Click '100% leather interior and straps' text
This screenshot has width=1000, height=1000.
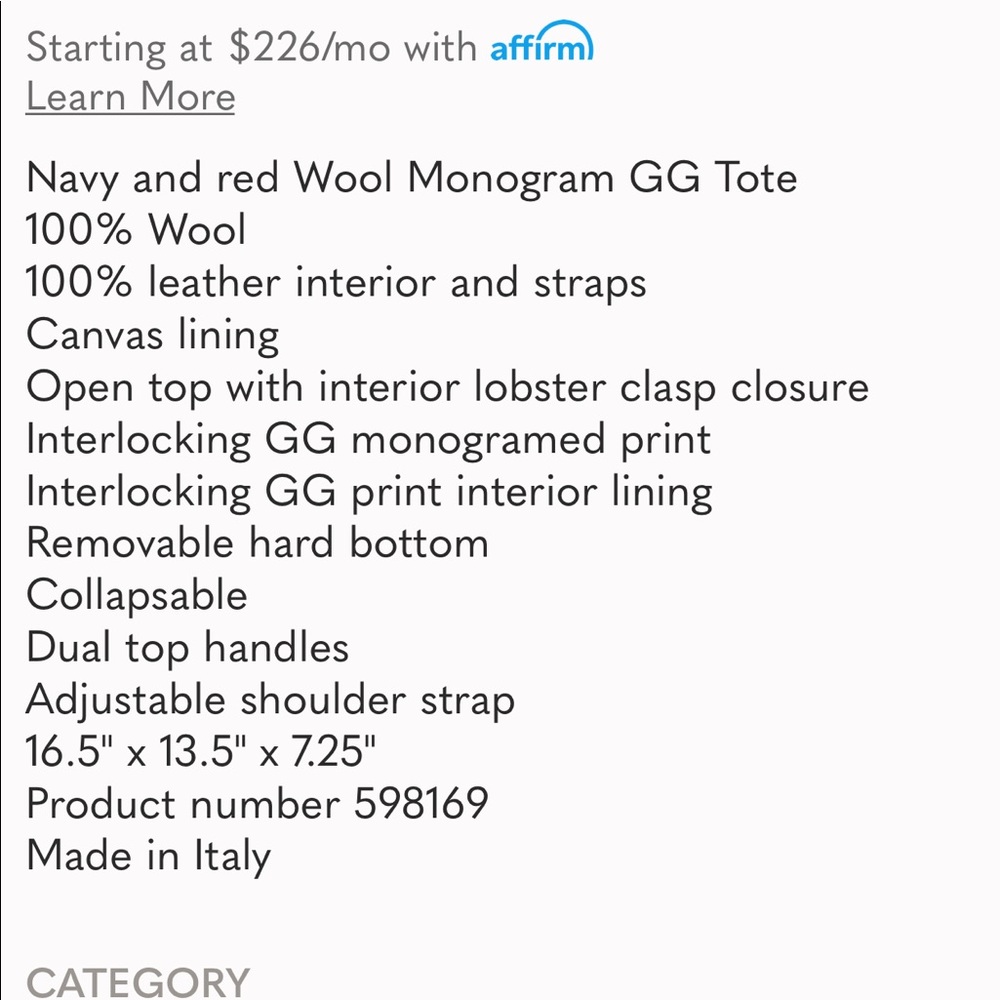tap(336, 282)
